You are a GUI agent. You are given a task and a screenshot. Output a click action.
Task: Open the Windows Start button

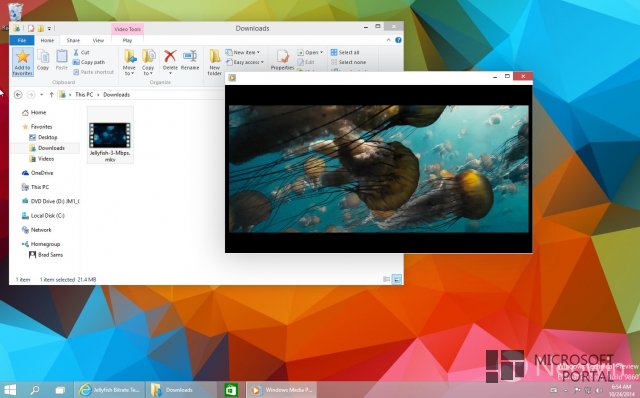coord(10,390)
